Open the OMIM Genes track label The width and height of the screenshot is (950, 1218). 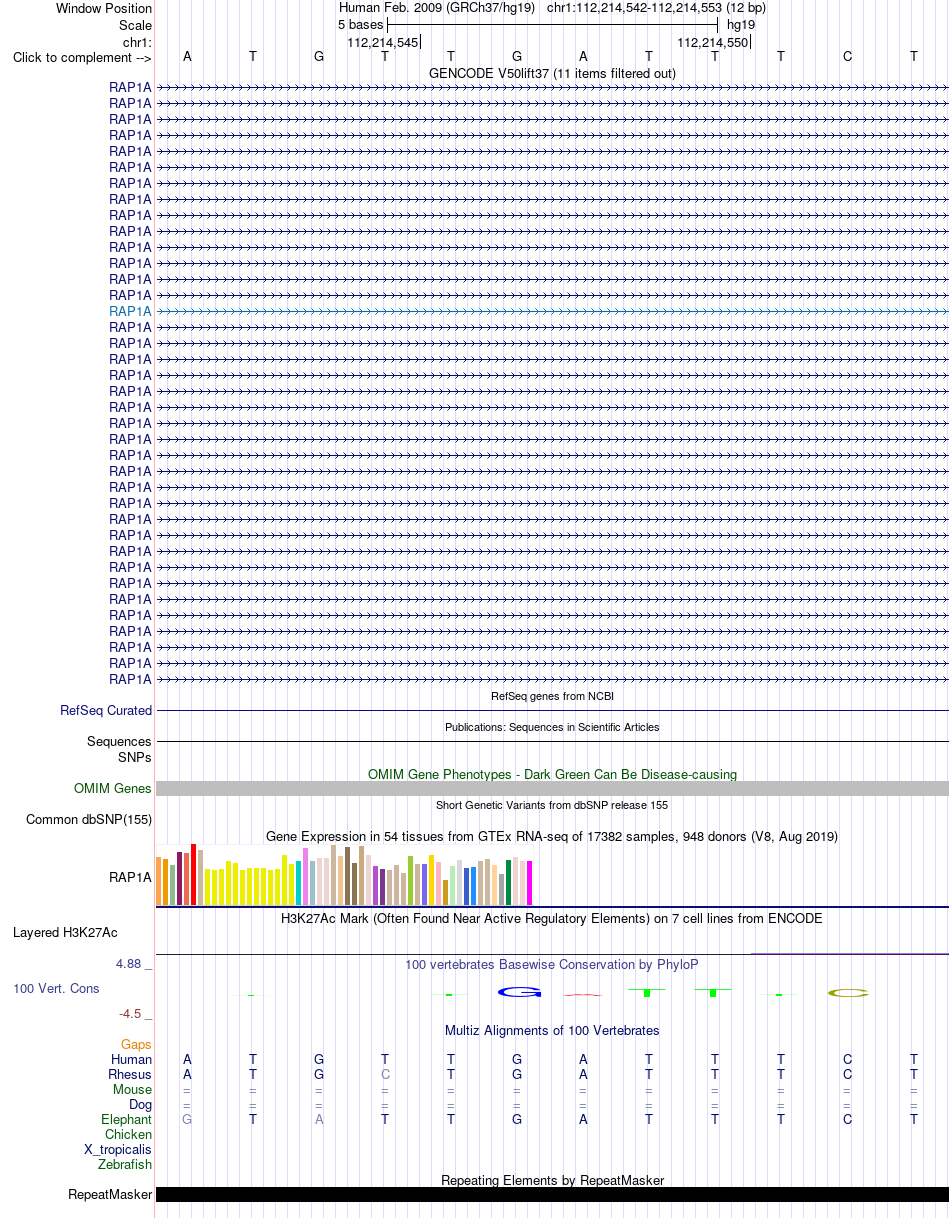(113, 789)
